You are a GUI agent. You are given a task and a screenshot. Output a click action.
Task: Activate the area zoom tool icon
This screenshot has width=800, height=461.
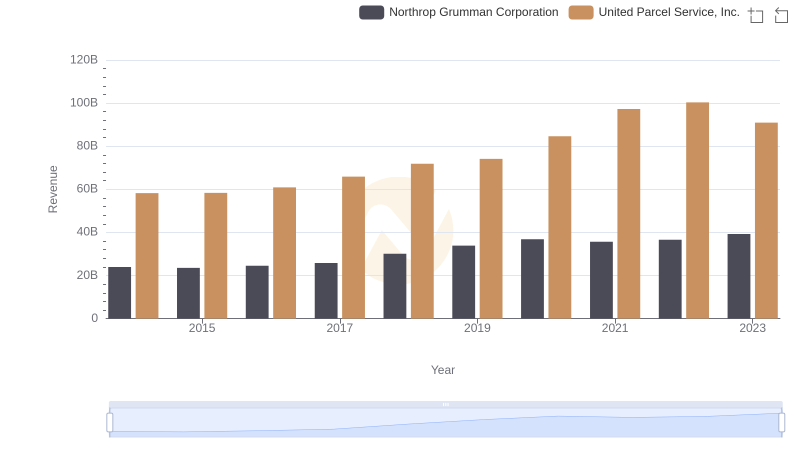(x=756, y=15)
